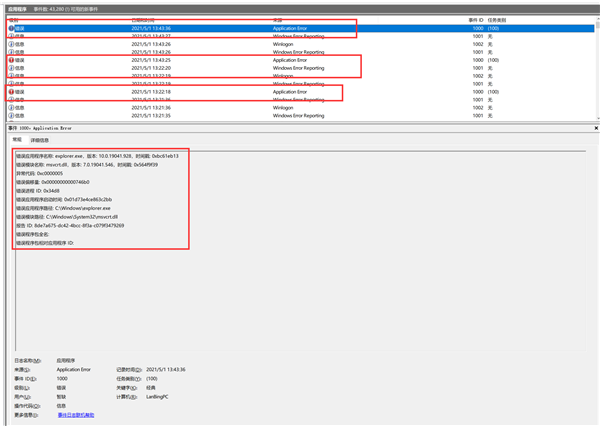Sort the event list by 级别 column header
The image size is (600, 426).
14,20
